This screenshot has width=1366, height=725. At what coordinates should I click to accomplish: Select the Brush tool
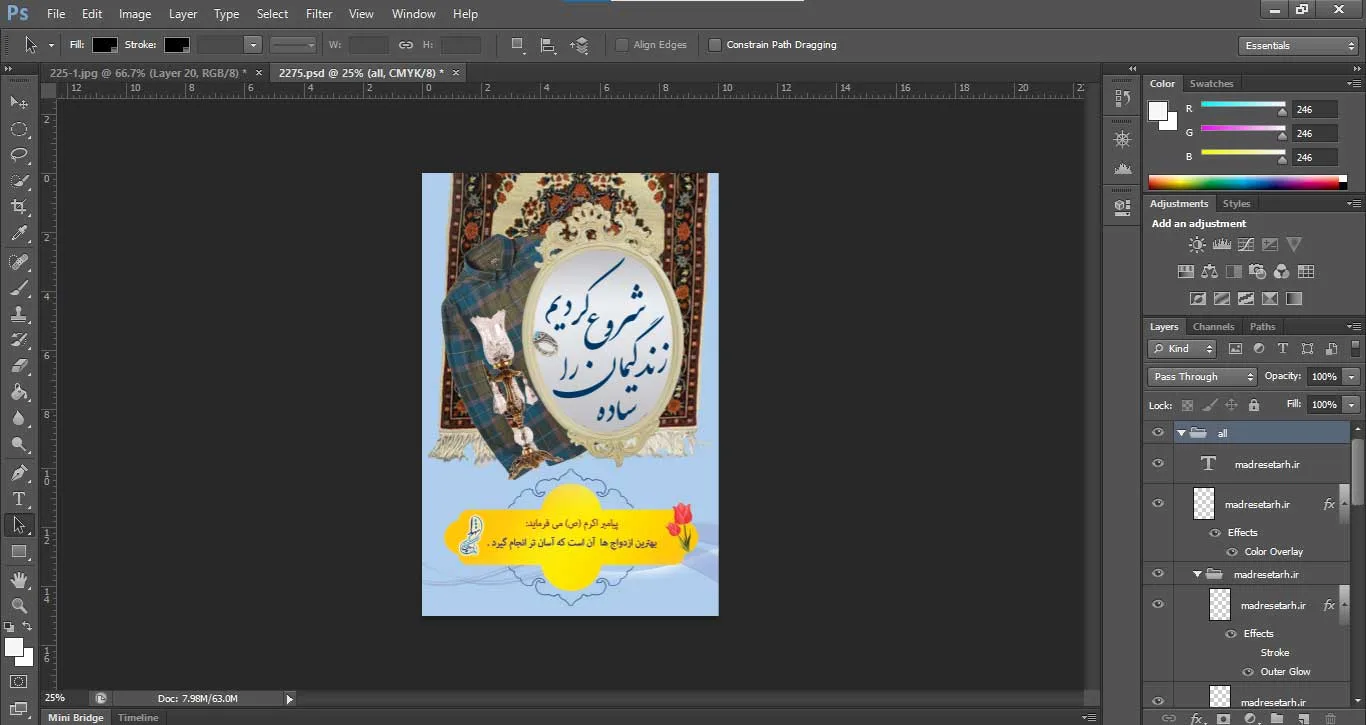tap(19, 288)
